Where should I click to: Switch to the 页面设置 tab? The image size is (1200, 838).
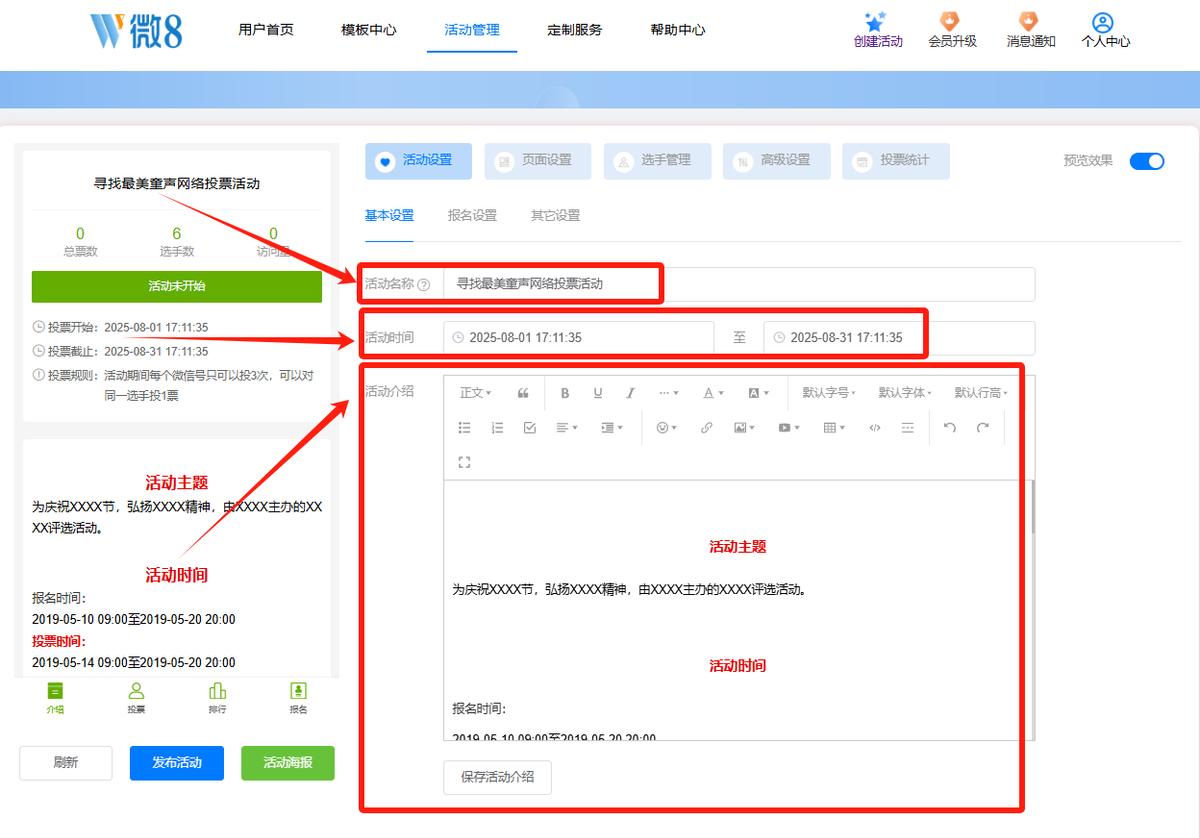[538, 161]
